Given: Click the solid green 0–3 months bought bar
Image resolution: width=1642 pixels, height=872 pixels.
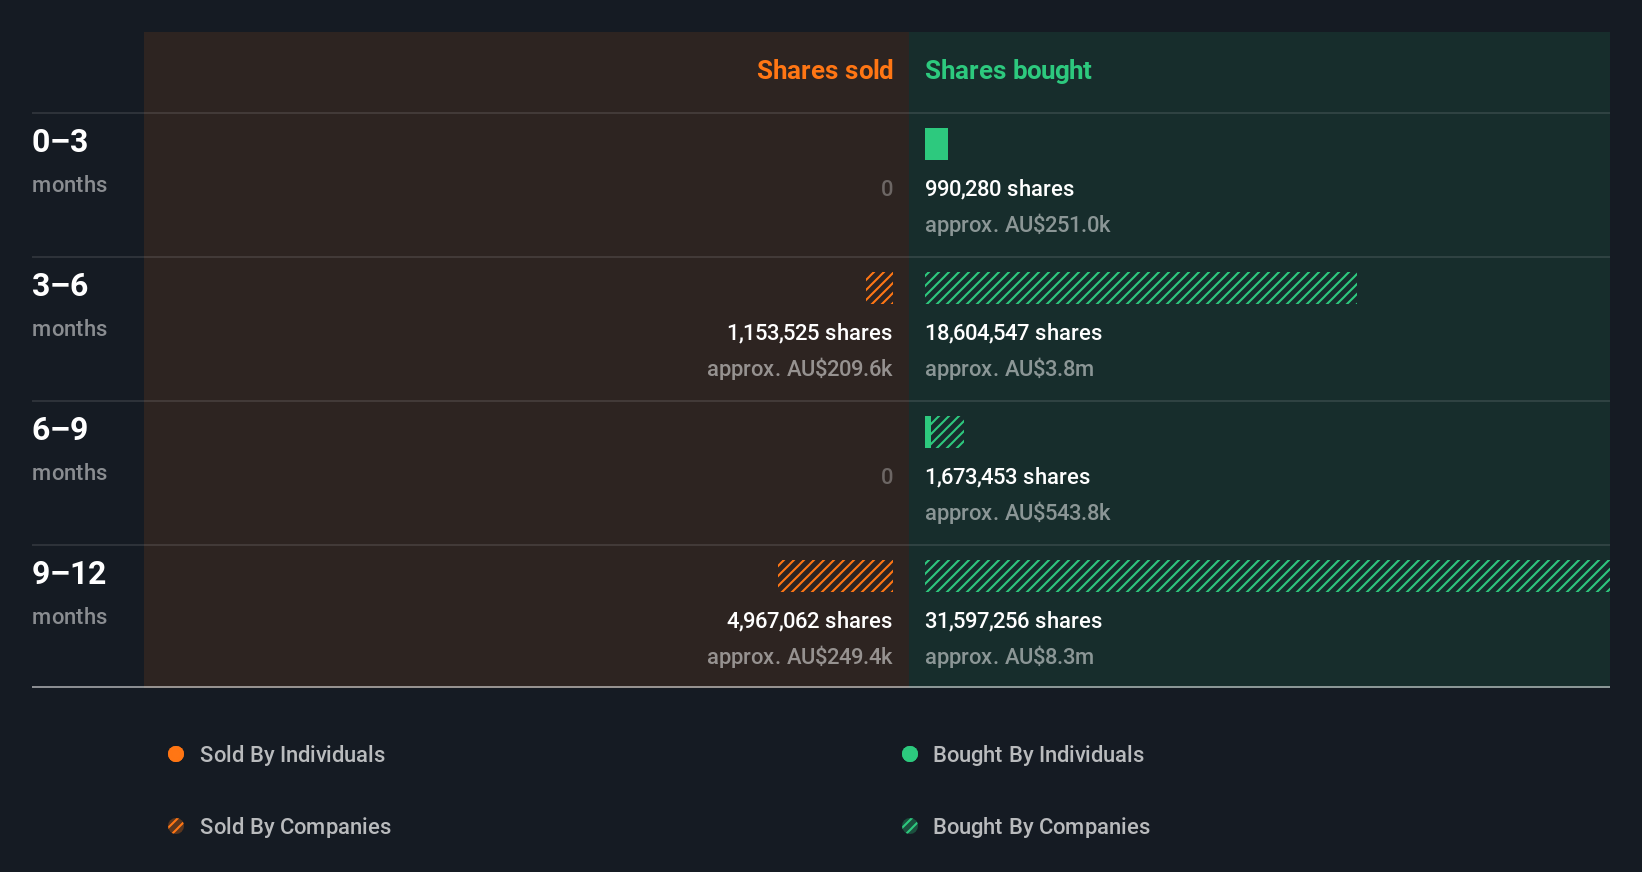Looking at the screenshot, I should coord(936,144).
